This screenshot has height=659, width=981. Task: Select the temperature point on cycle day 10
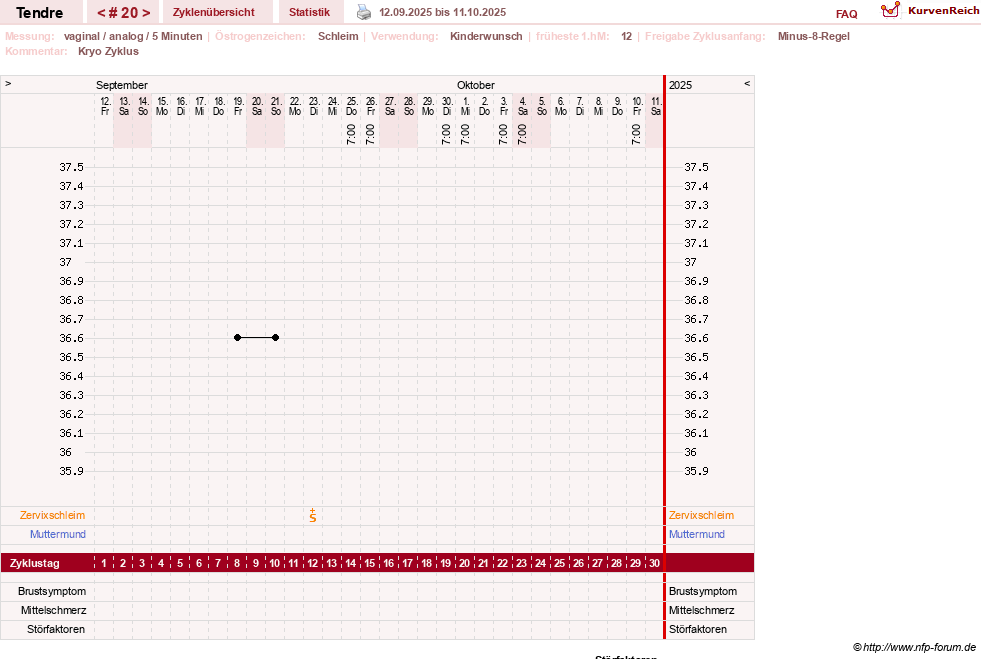click(275, 338)
